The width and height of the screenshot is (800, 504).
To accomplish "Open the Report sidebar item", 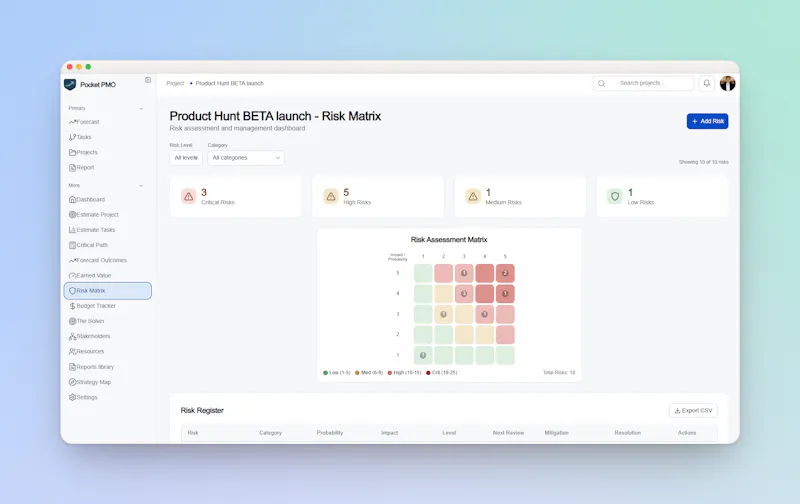I will coord(82,168).
